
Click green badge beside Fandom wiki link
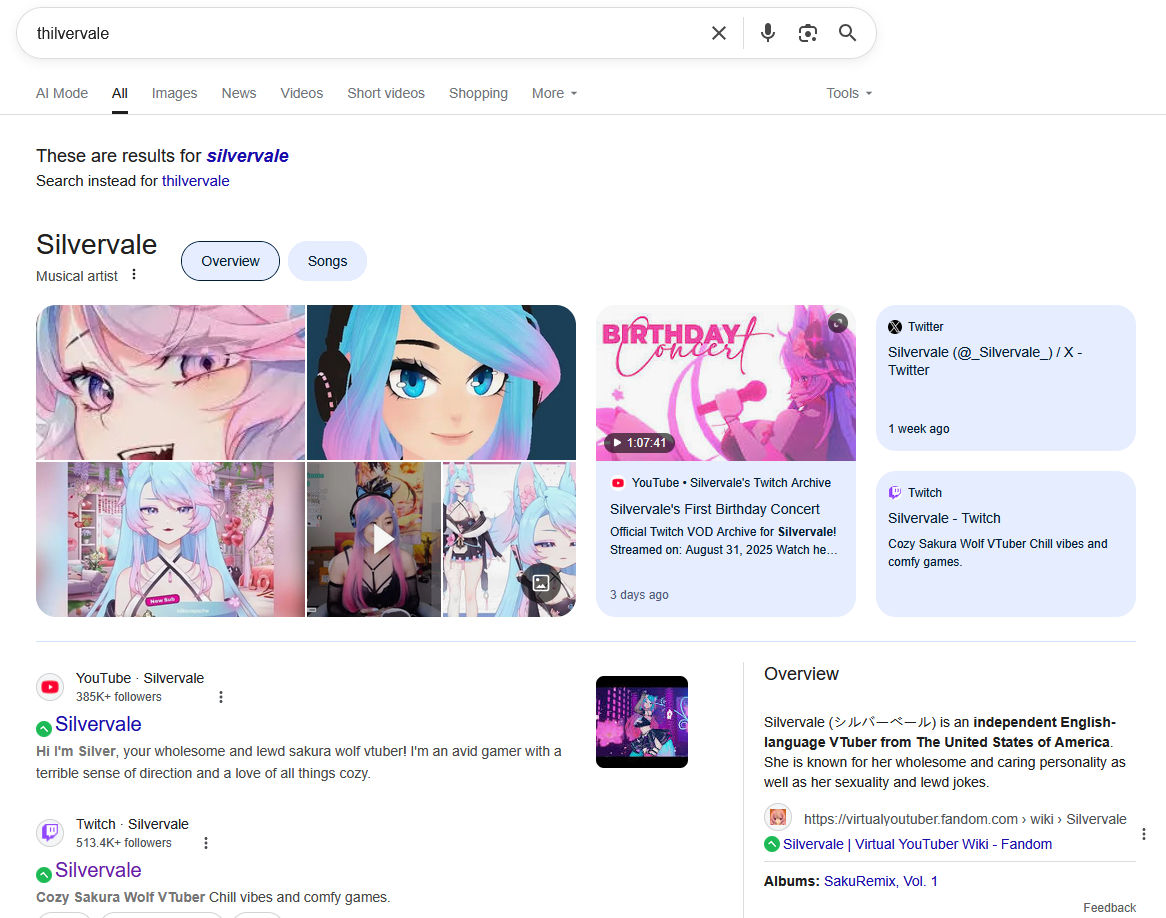click(x=772, y=844)
